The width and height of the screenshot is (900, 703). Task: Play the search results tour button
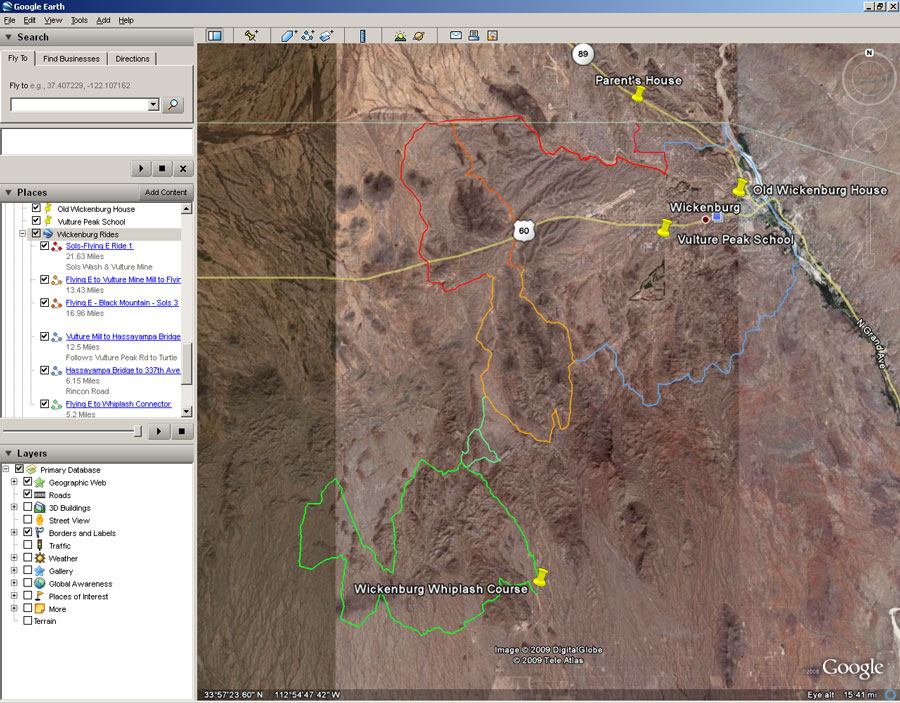coord(141,169)
